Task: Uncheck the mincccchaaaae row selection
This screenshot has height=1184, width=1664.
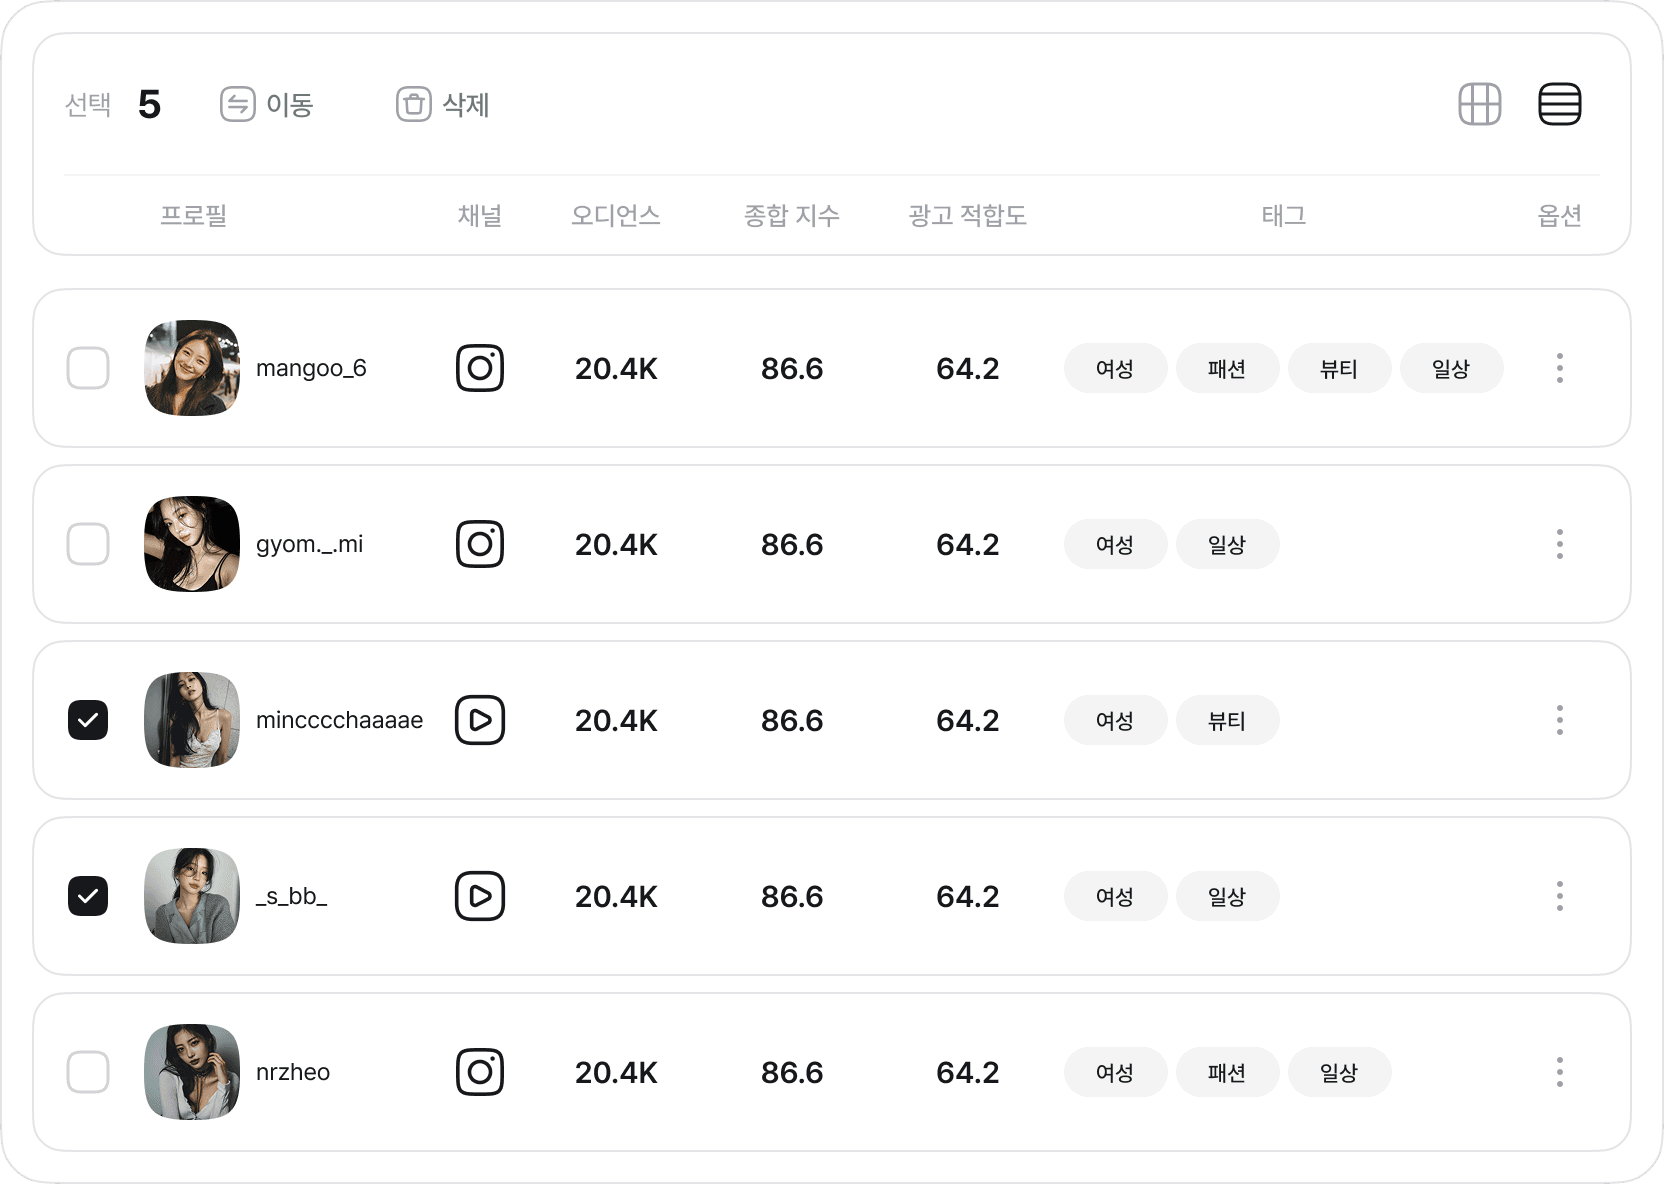Action: coord(88,720)
